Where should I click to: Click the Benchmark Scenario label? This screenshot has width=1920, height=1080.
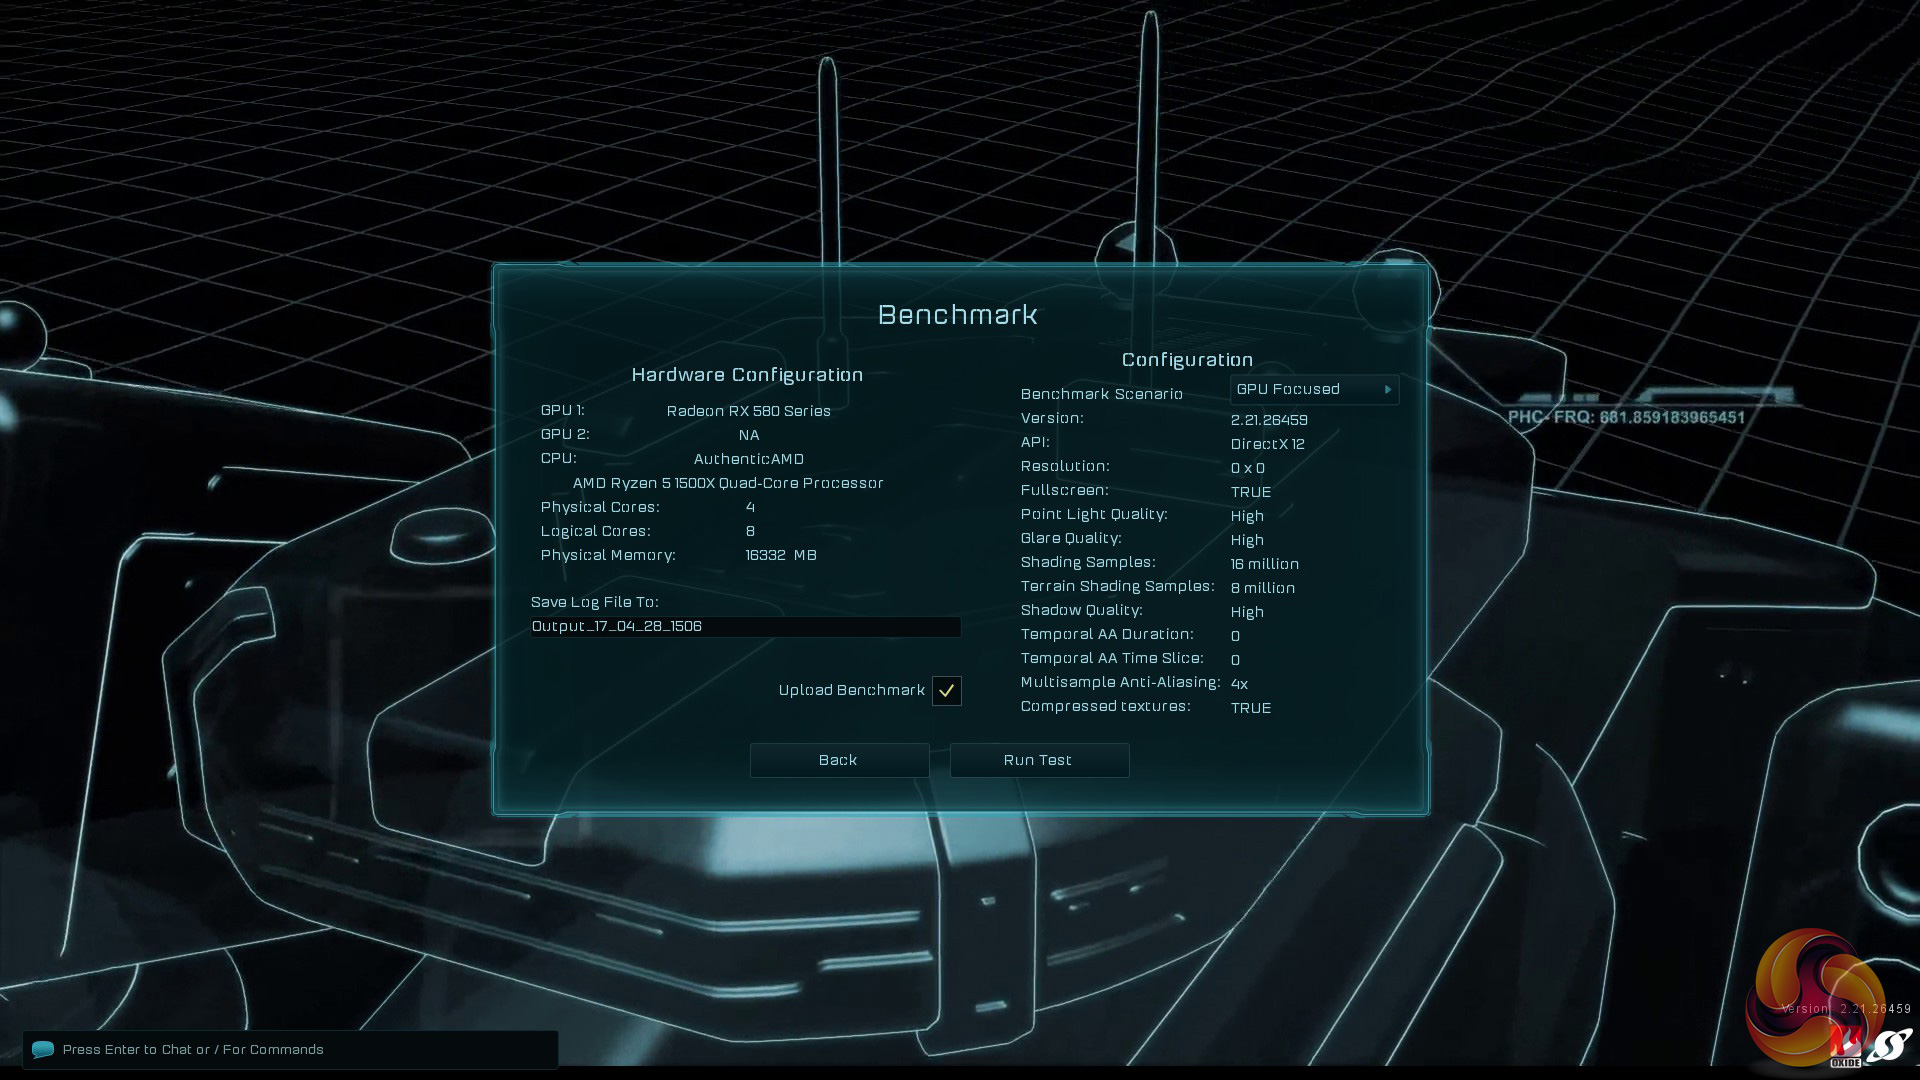click(1101, 394)
